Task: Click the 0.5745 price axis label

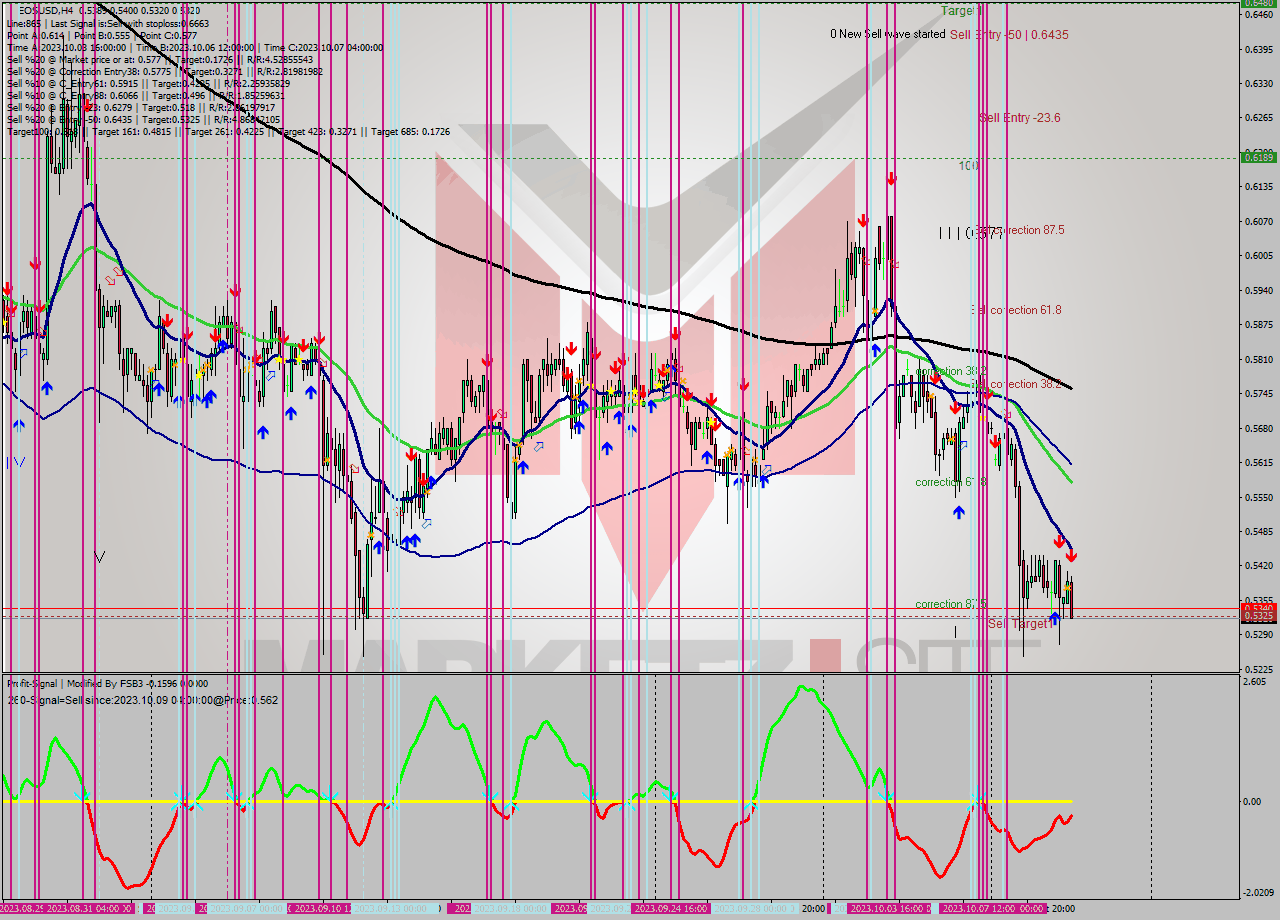Action: click(x=1259, y=394)
